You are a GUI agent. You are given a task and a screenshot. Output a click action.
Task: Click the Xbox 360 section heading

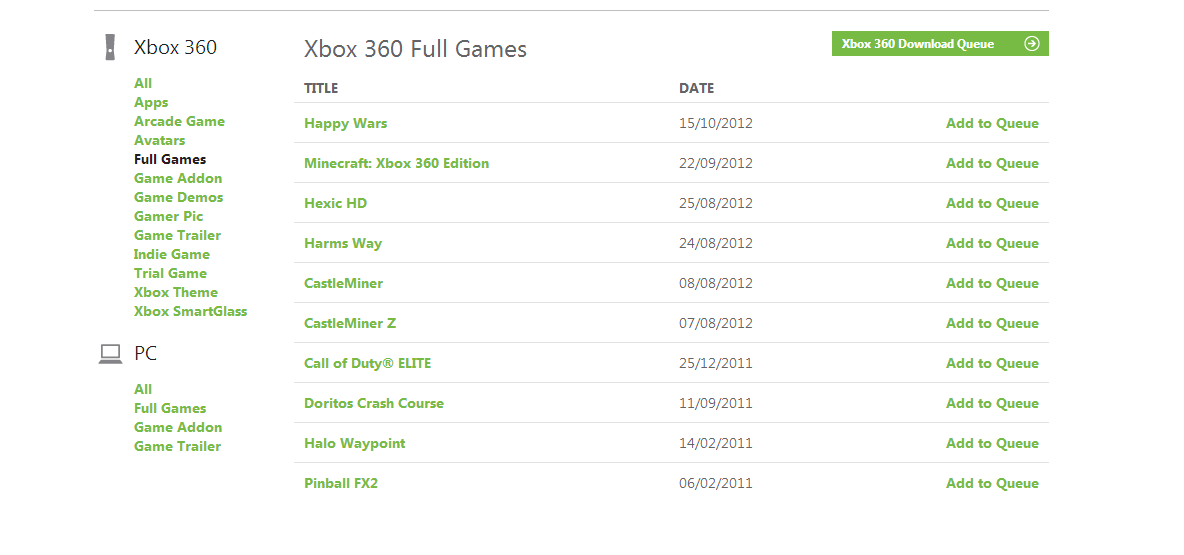[x=175, y=47]
